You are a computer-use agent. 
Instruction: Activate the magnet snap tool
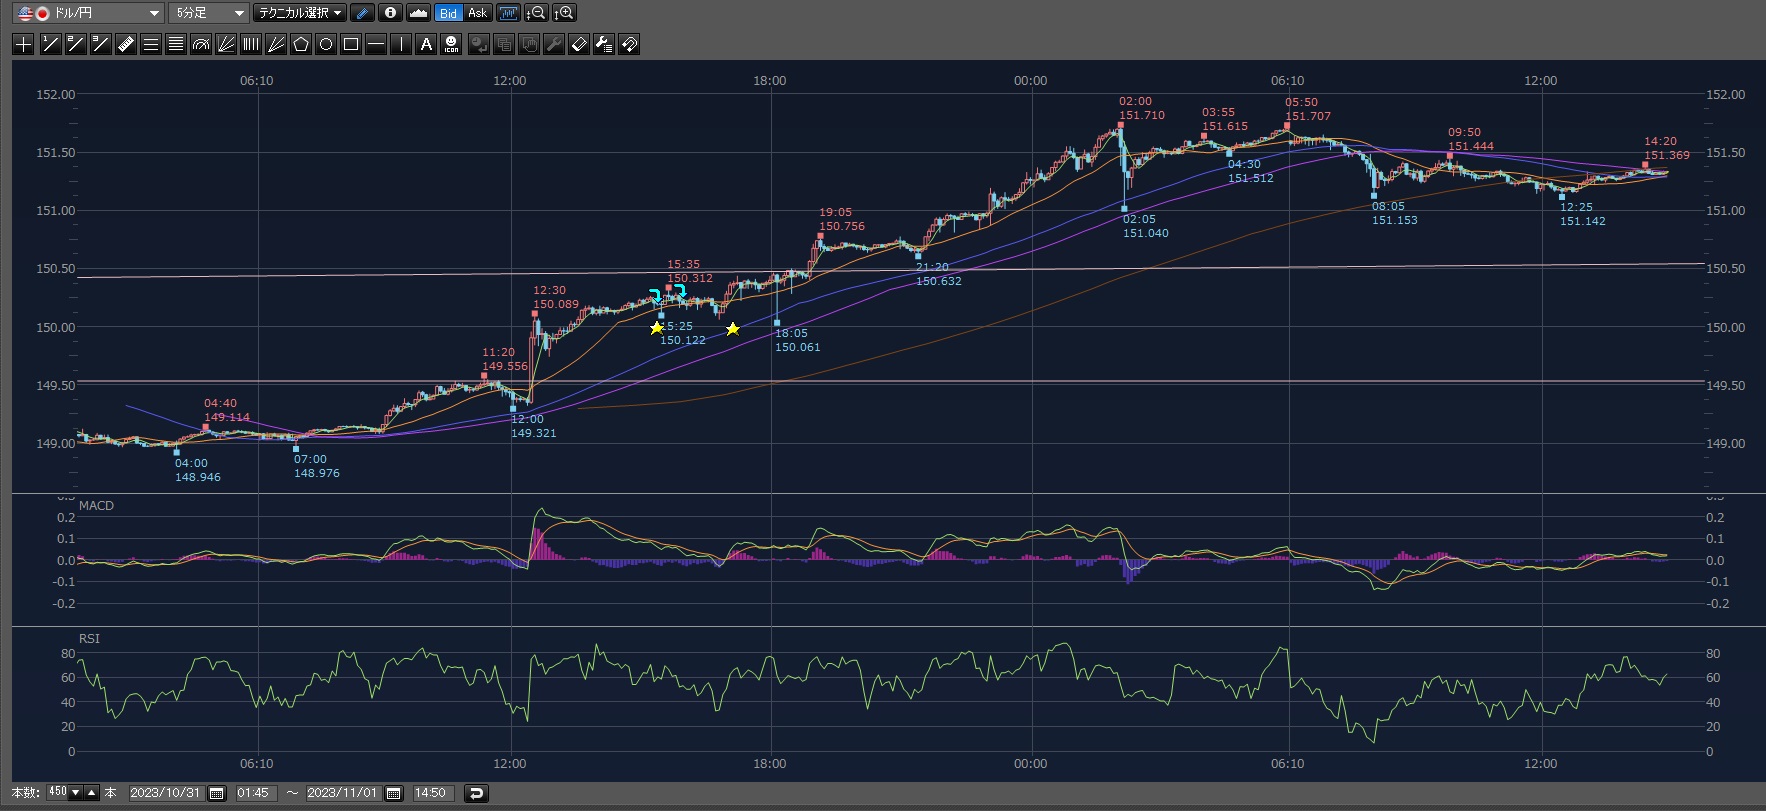[629, 44]
